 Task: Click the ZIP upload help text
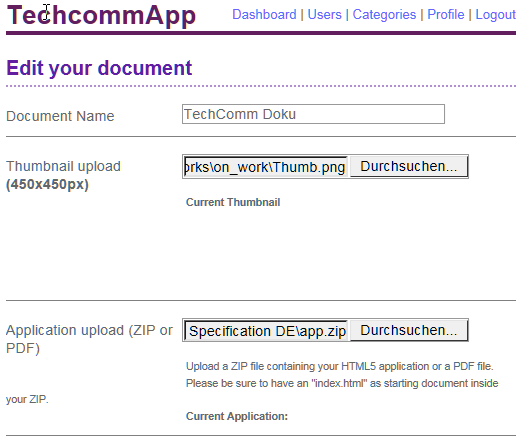click(252, 383)
